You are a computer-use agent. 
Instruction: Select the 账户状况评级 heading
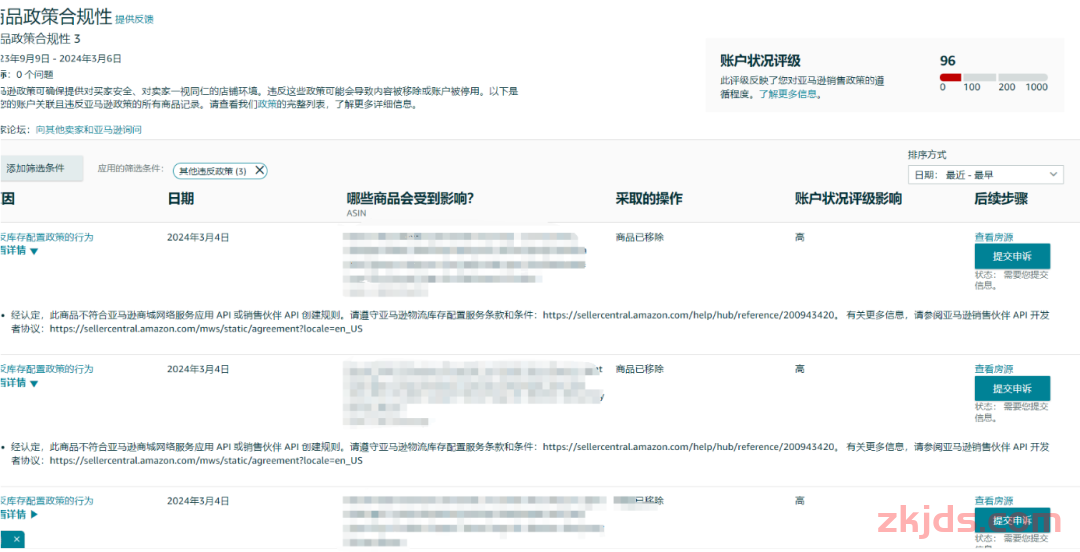tap(760, 61)
